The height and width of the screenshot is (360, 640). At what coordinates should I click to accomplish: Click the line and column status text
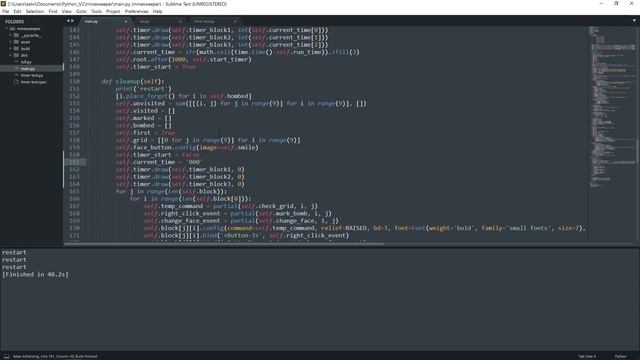55,356
